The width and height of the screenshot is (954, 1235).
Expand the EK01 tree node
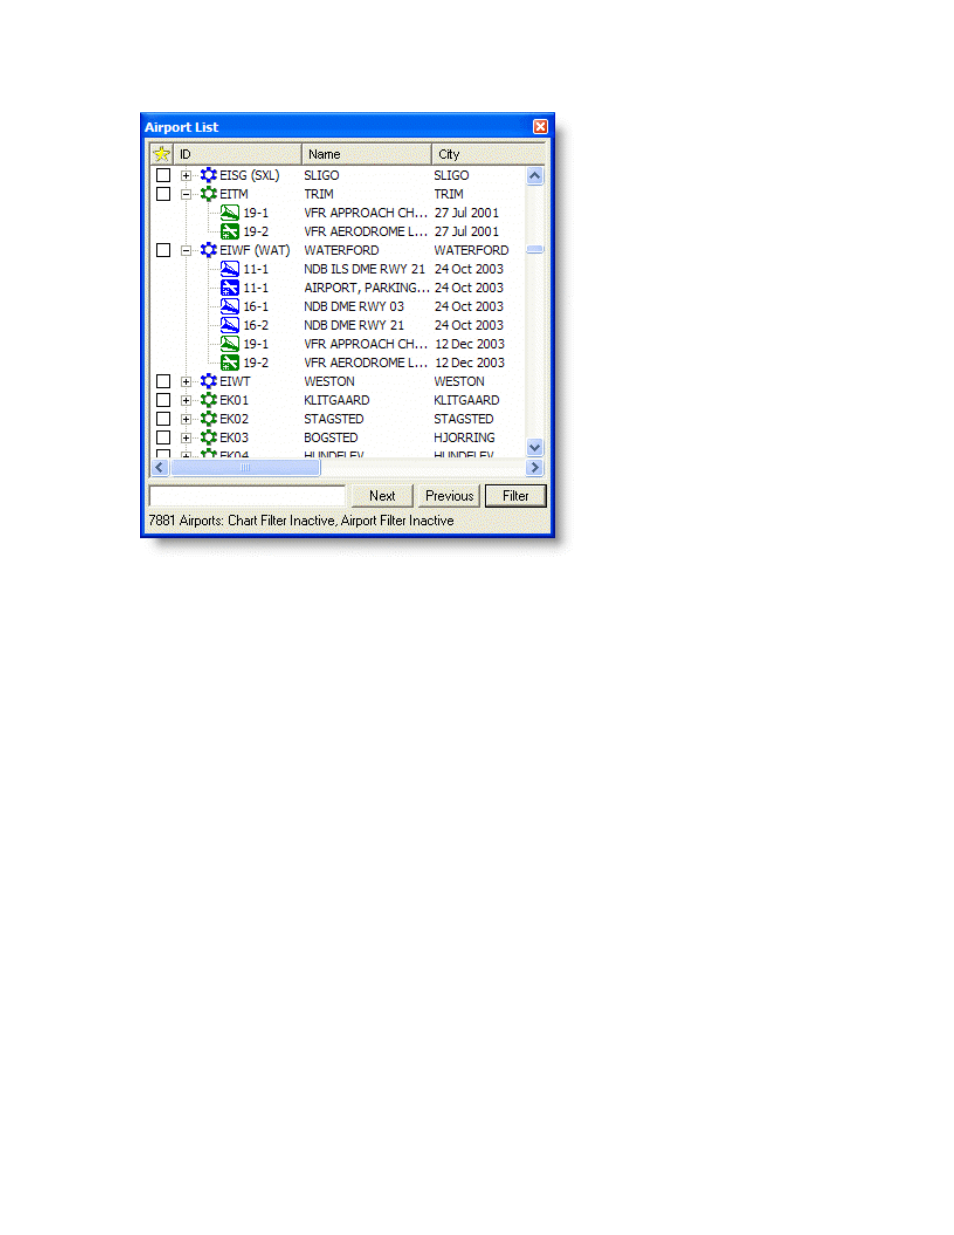point(186,401)
